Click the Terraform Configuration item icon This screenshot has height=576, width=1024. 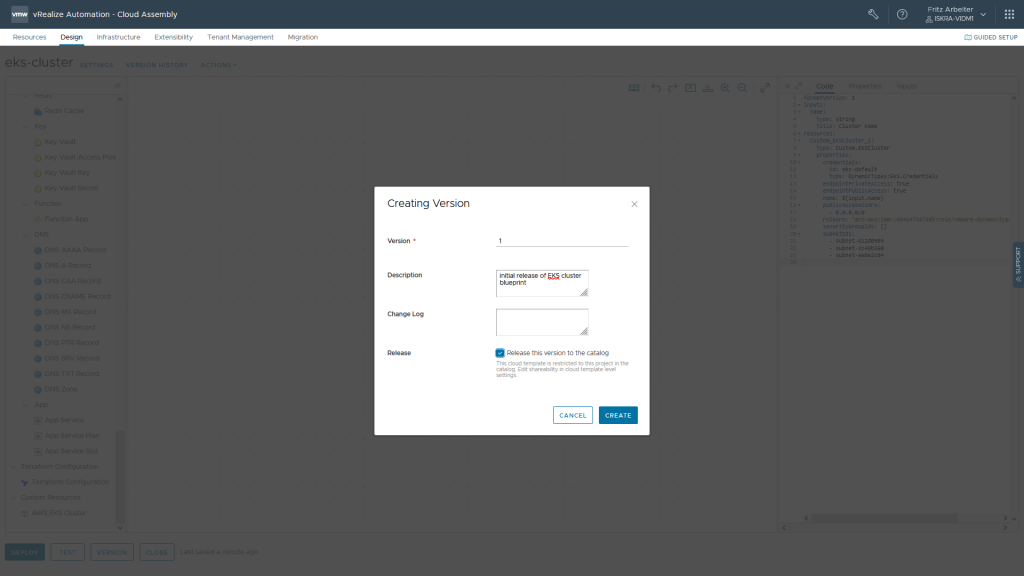tap(25, 483)
